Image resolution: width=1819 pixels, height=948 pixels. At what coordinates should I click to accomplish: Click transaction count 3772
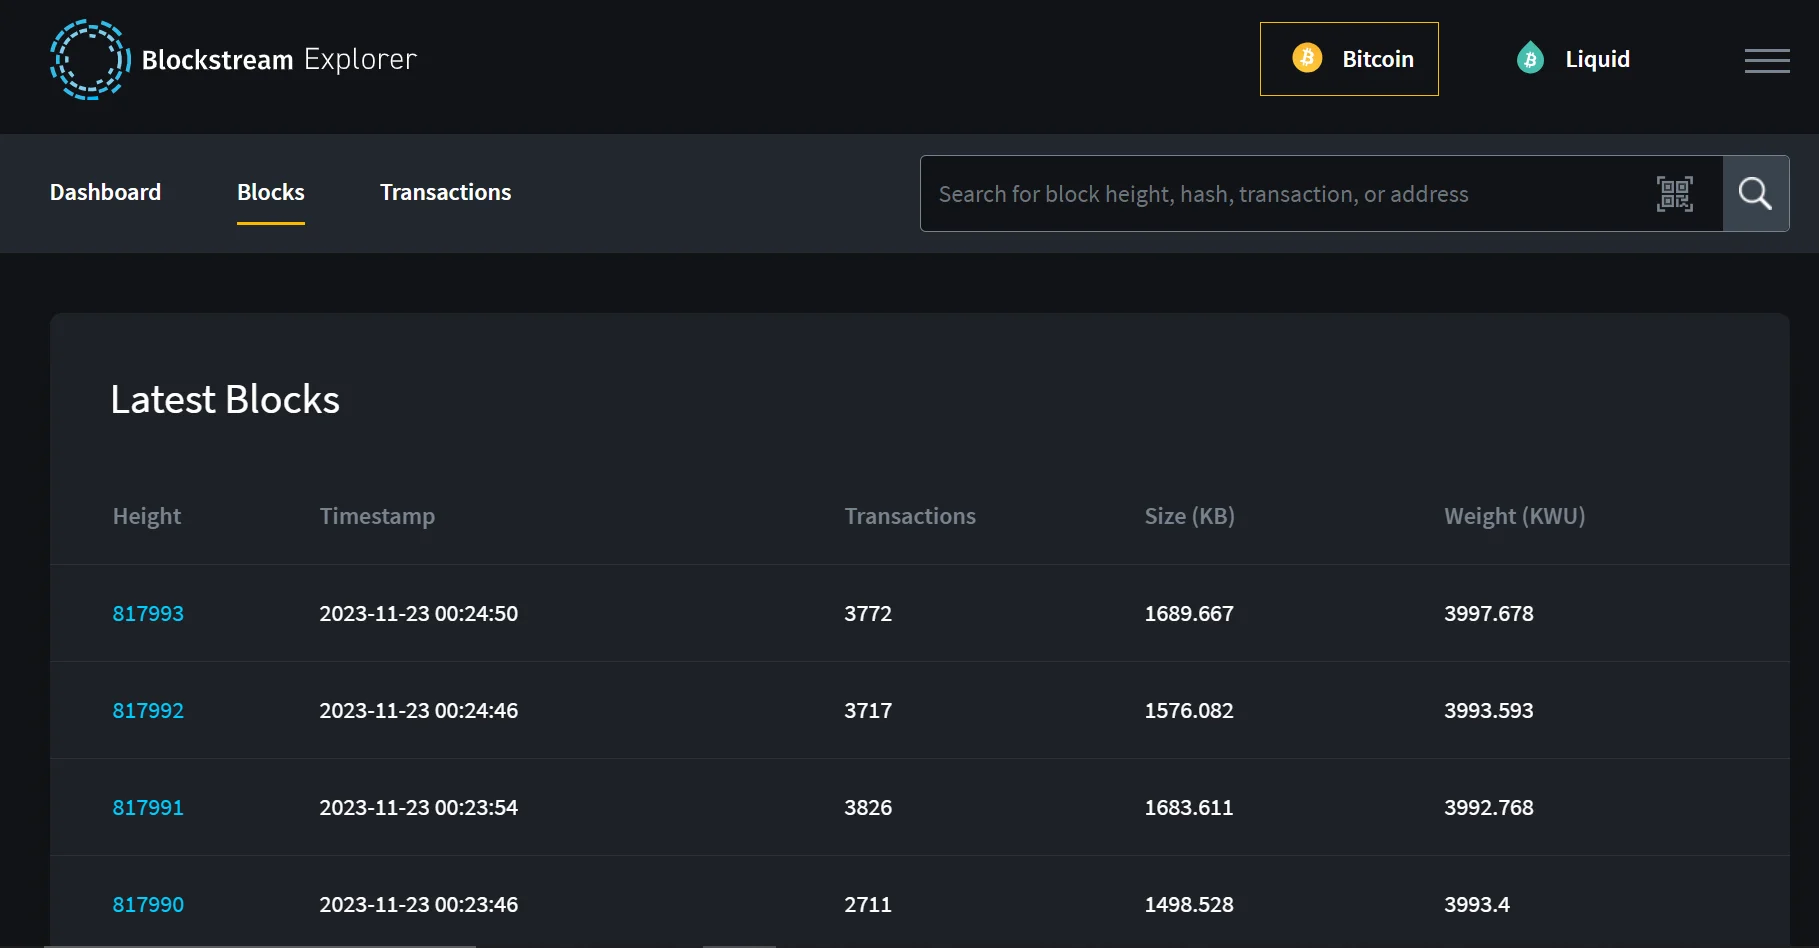click(x=868, y=614)
